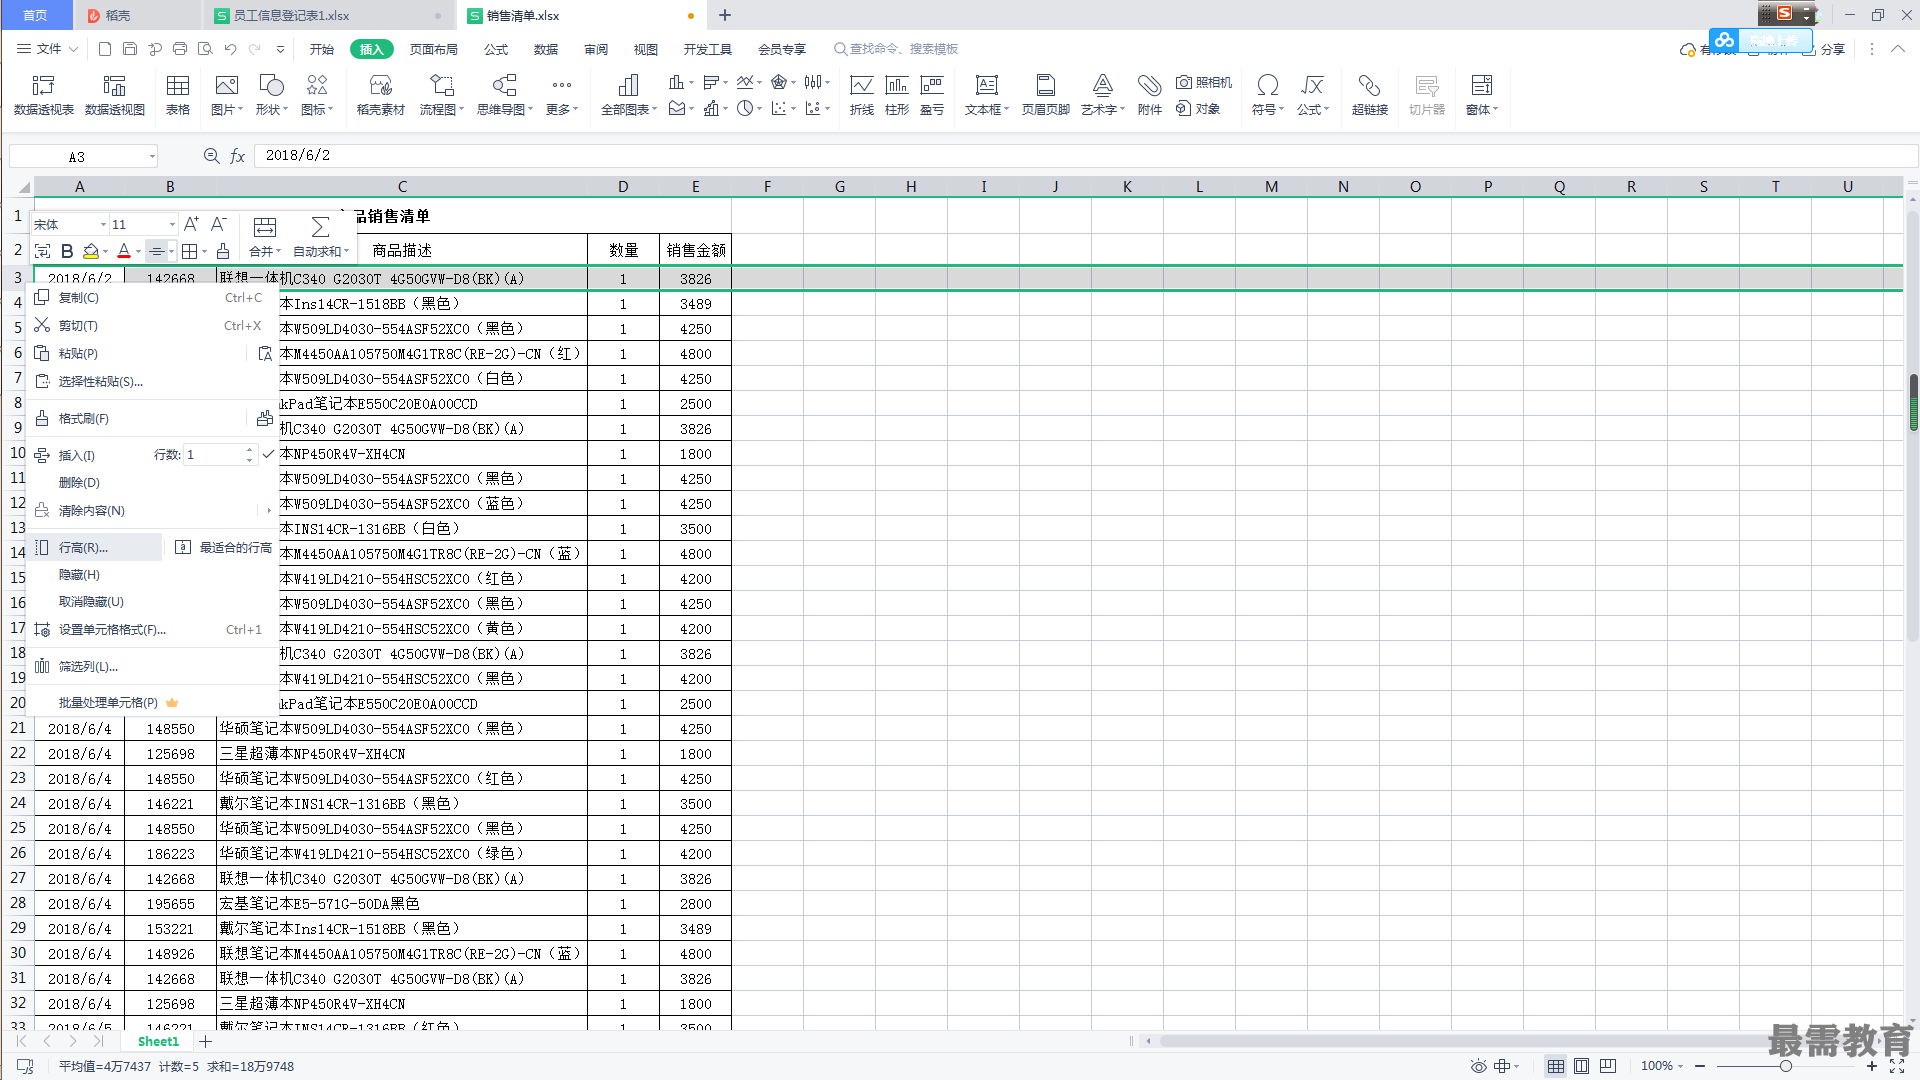Open the More (更多) insert dropdown
Image resolution: width=1920 pixels, height=1080 pixels.
coord(562,95)
